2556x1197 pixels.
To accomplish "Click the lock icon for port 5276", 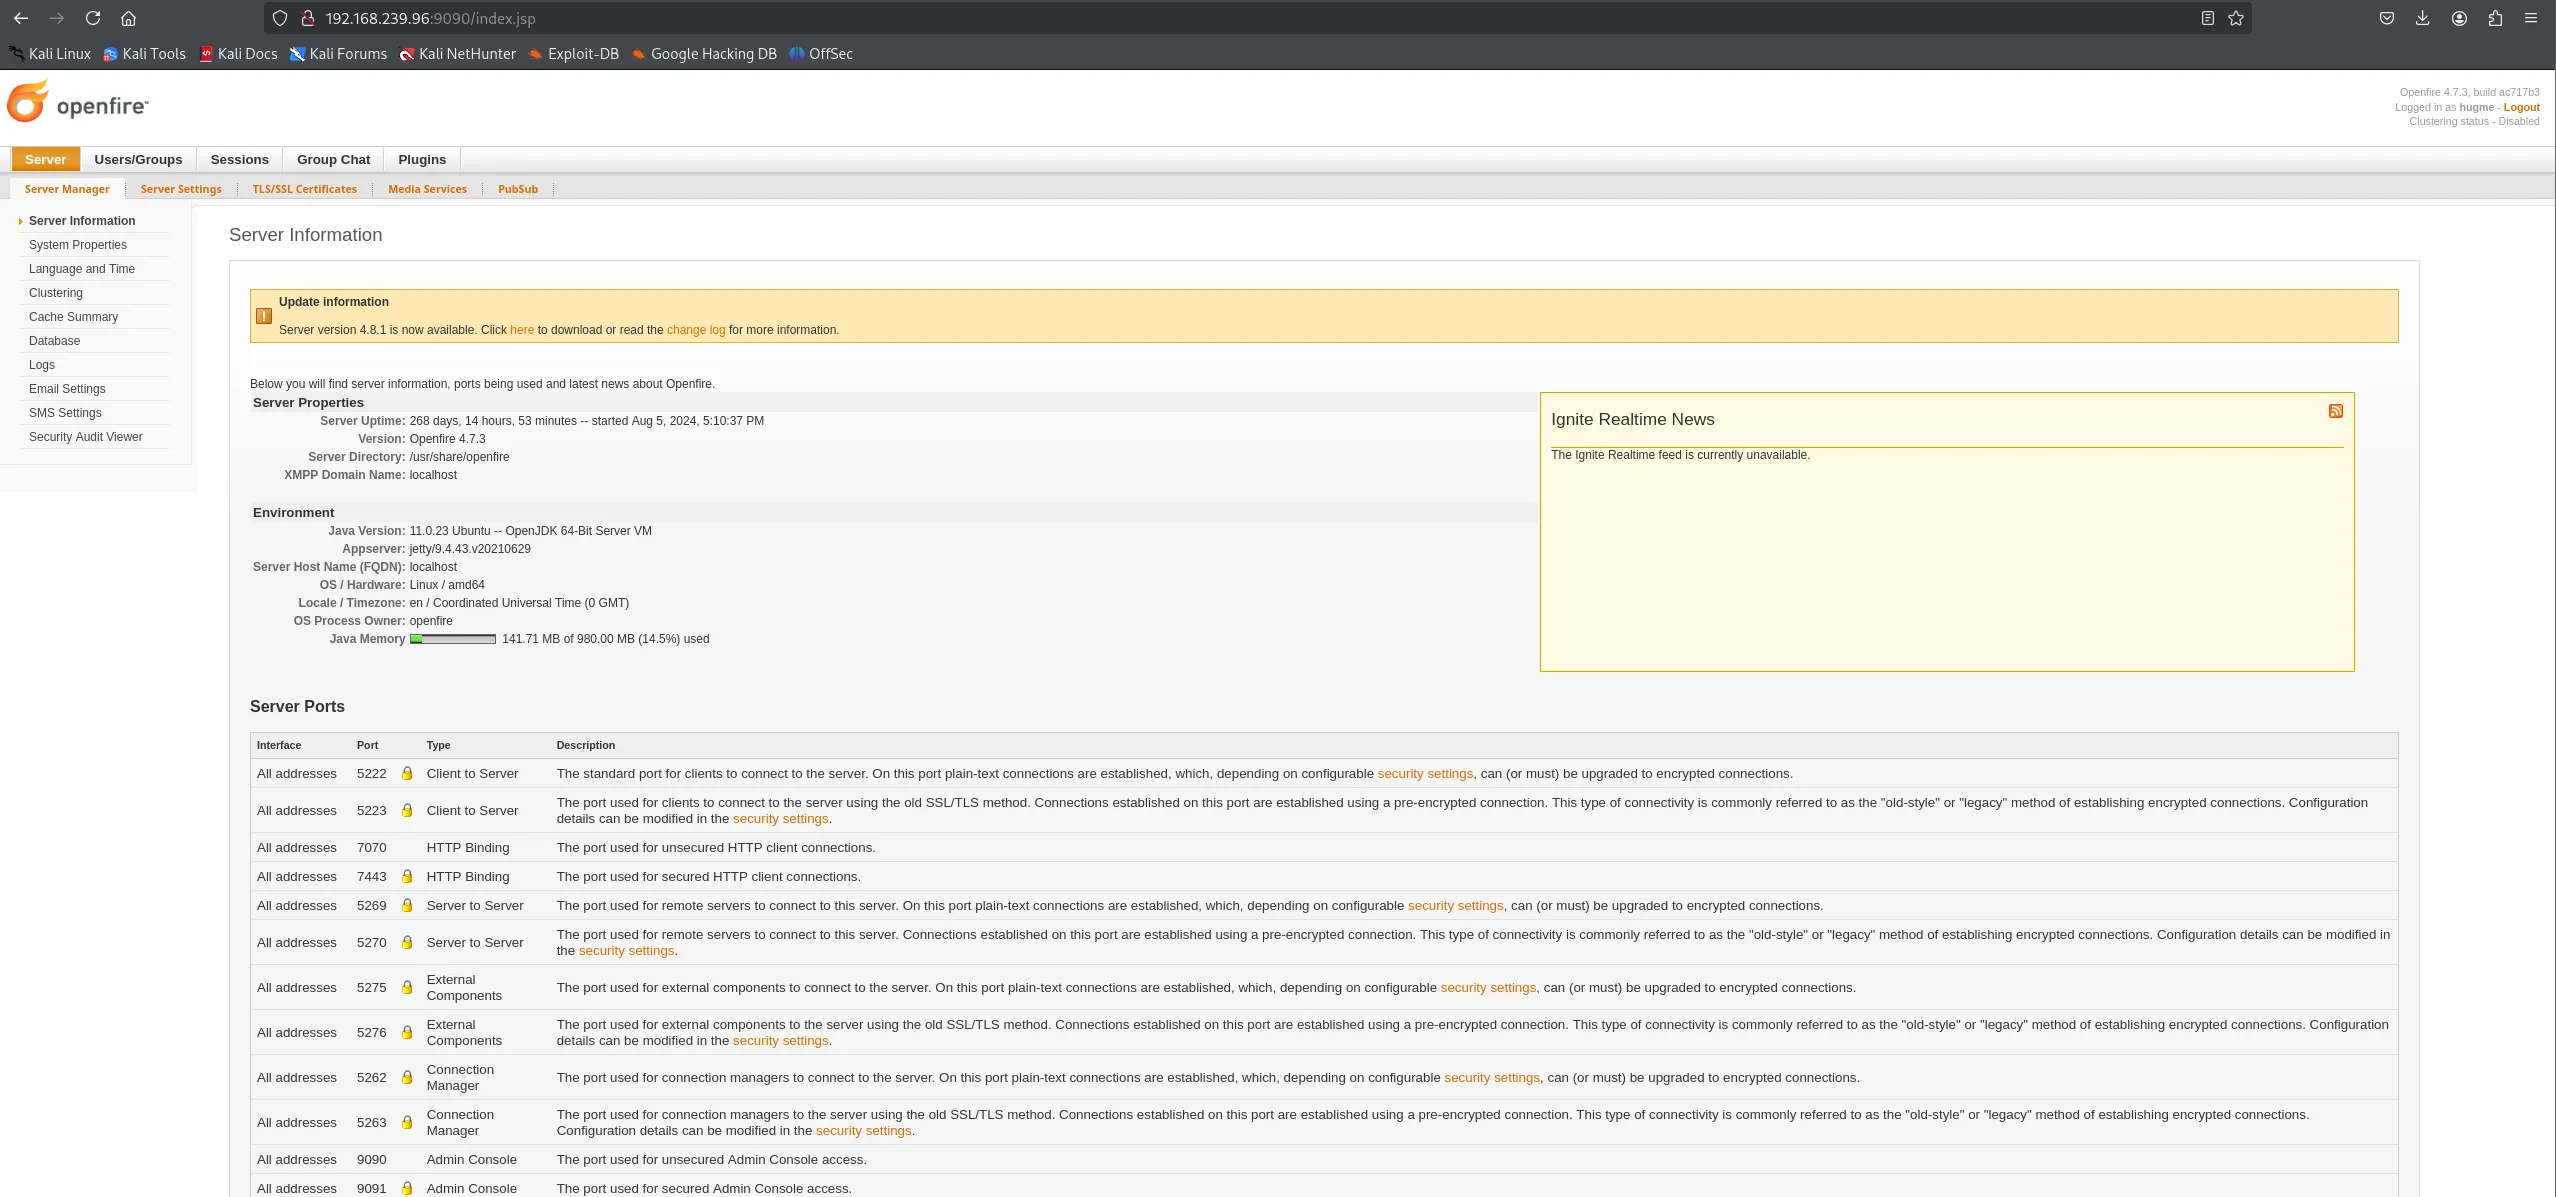I will (407, 1032).
